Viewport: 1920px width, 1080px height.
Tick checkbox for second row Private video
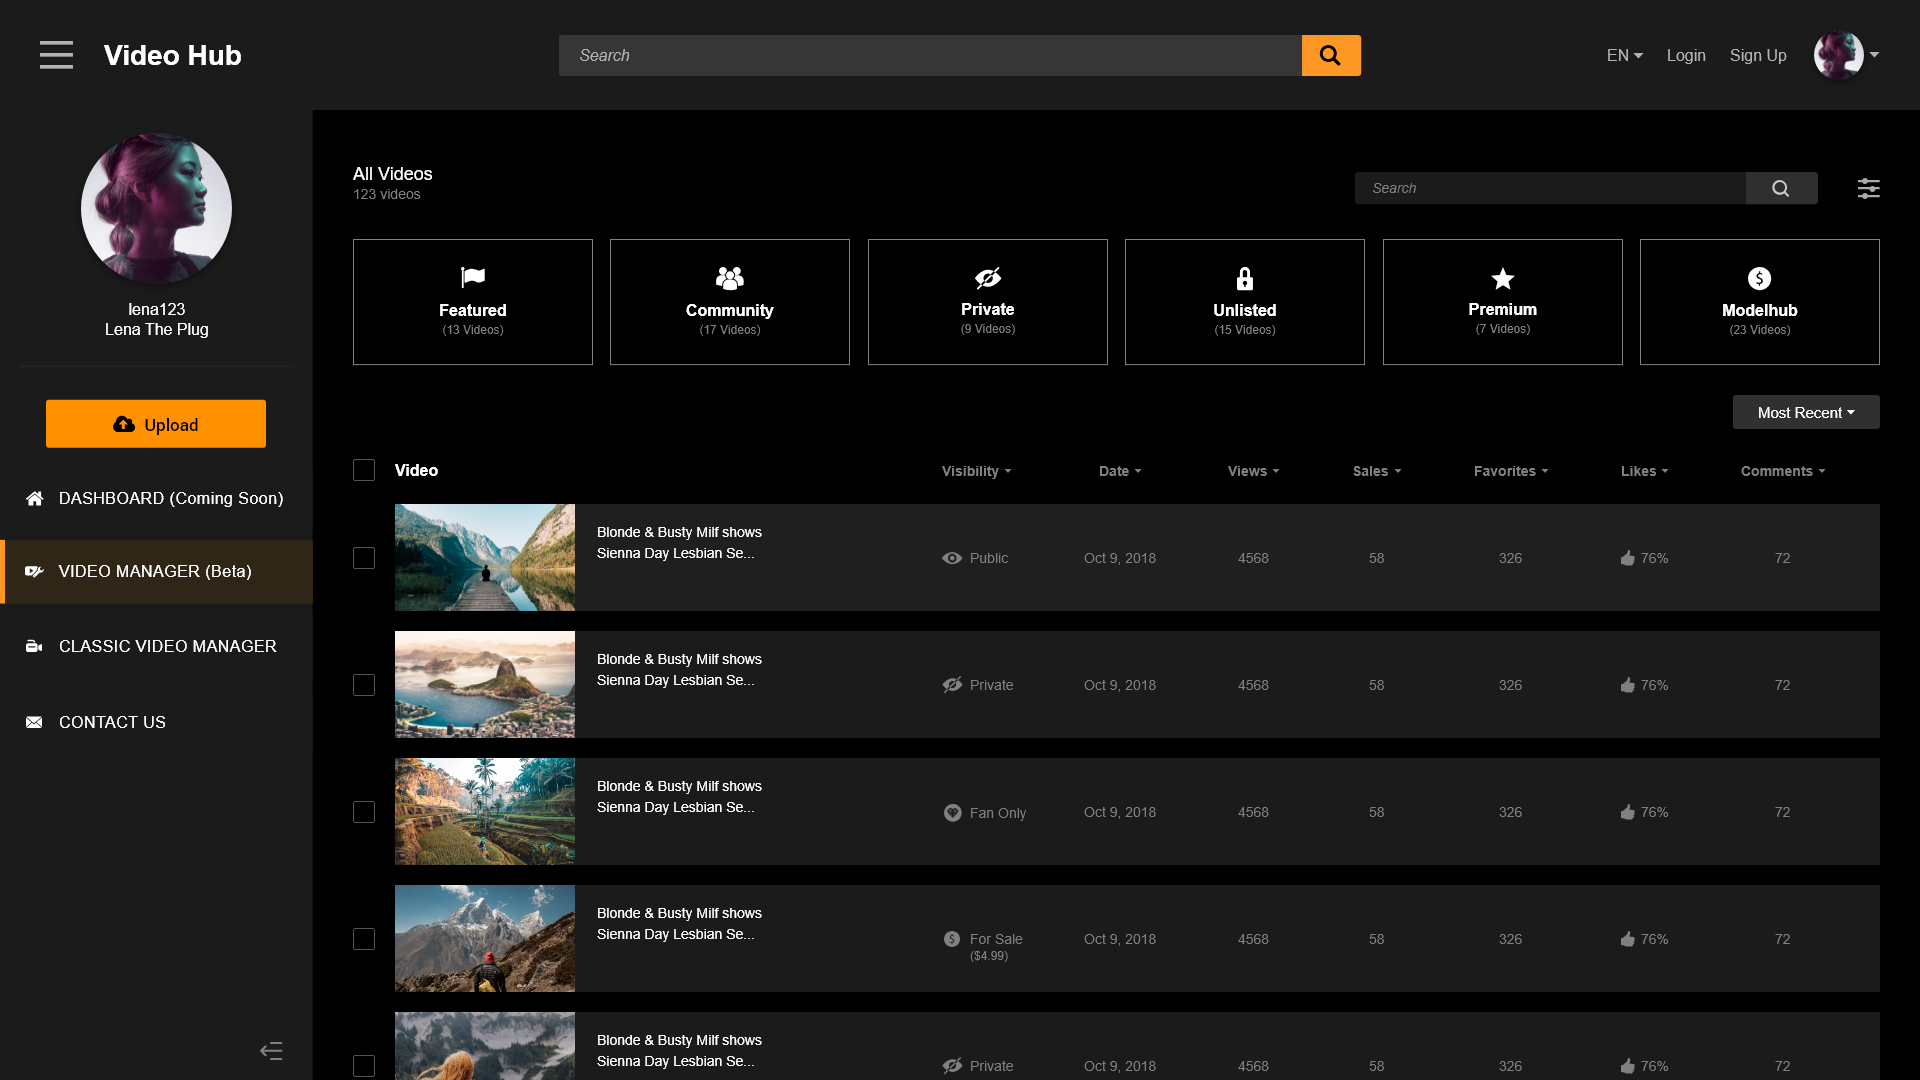364,685
